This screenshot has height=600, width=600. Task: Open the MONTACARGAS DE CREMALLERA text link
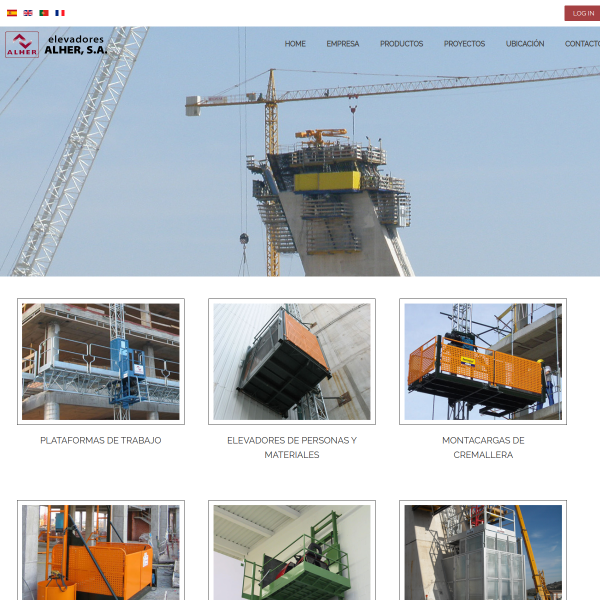pyautogui.click(x=483, y=447)
